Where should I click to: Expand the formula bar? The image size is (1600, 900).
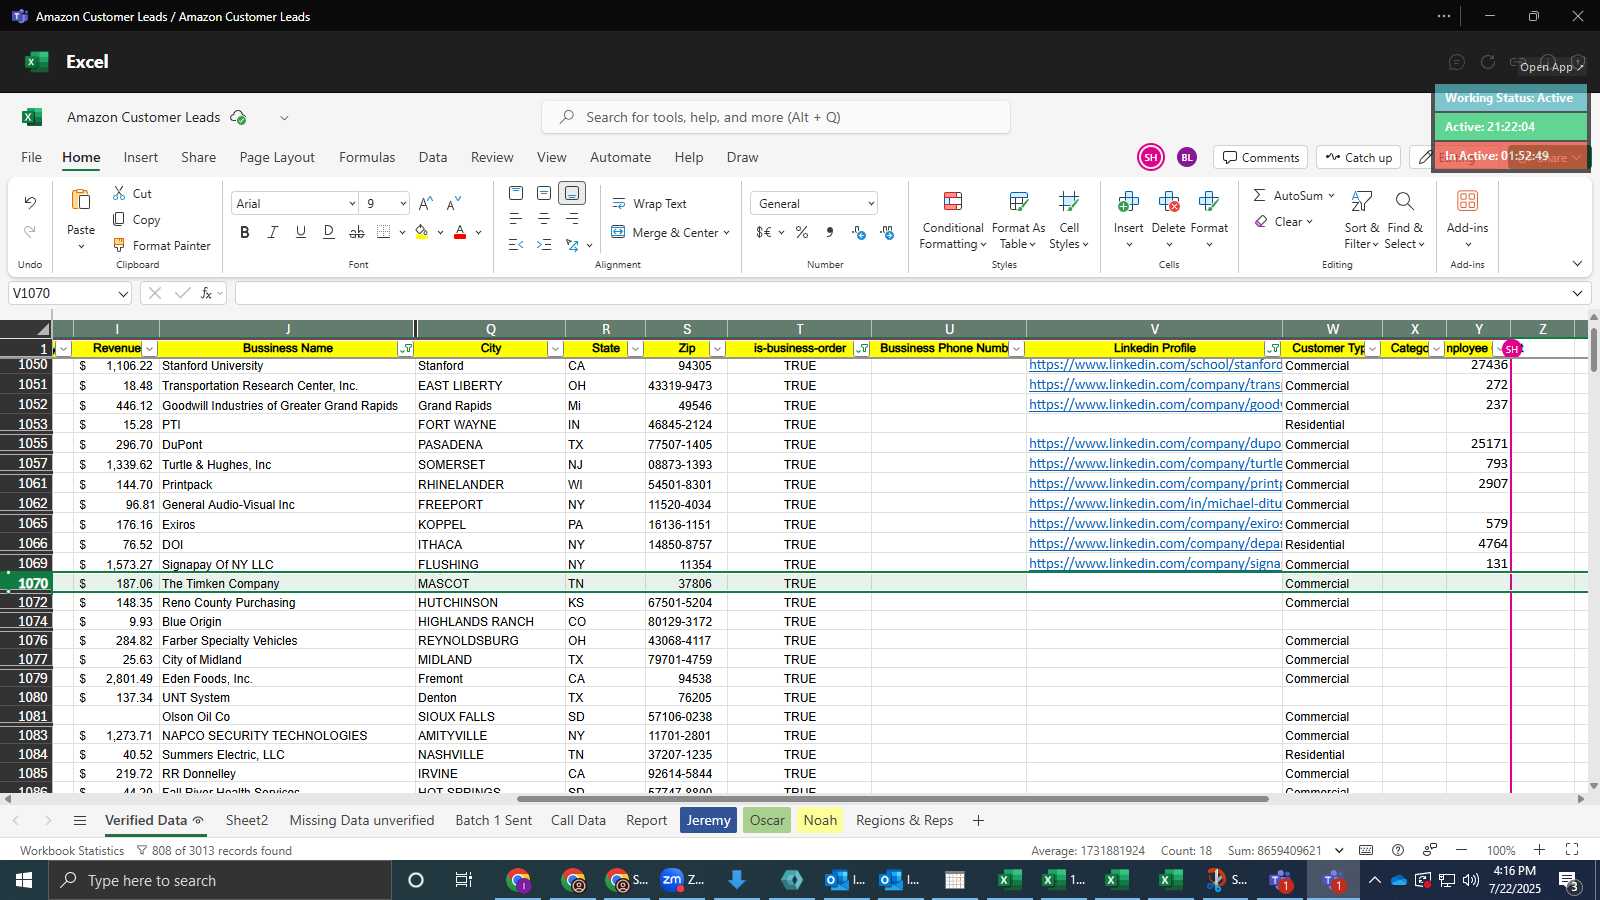1577,293
